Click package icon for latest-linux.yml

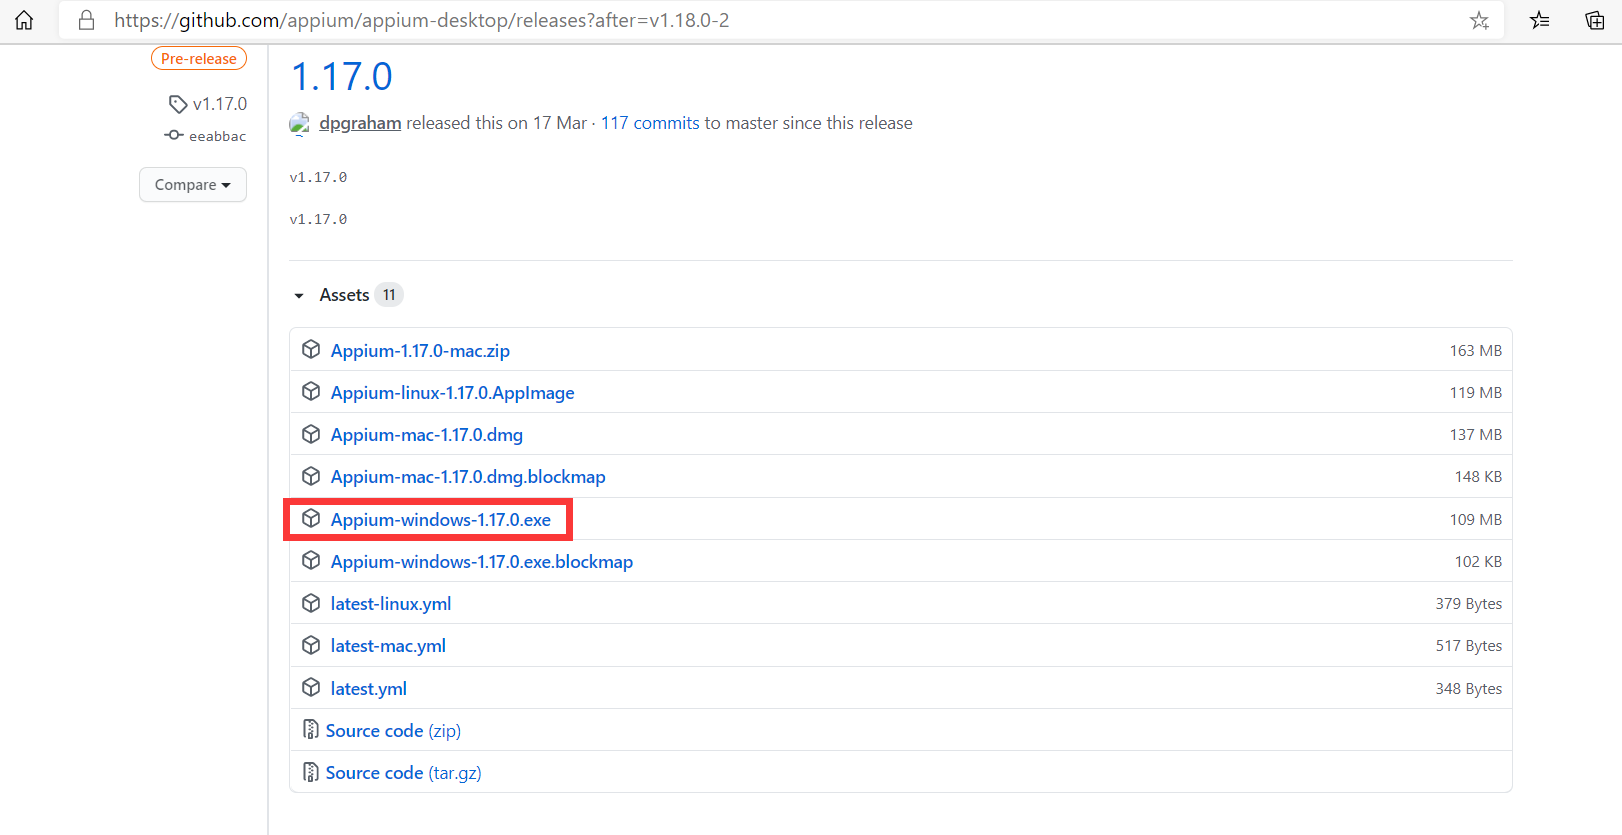point(311,603)
